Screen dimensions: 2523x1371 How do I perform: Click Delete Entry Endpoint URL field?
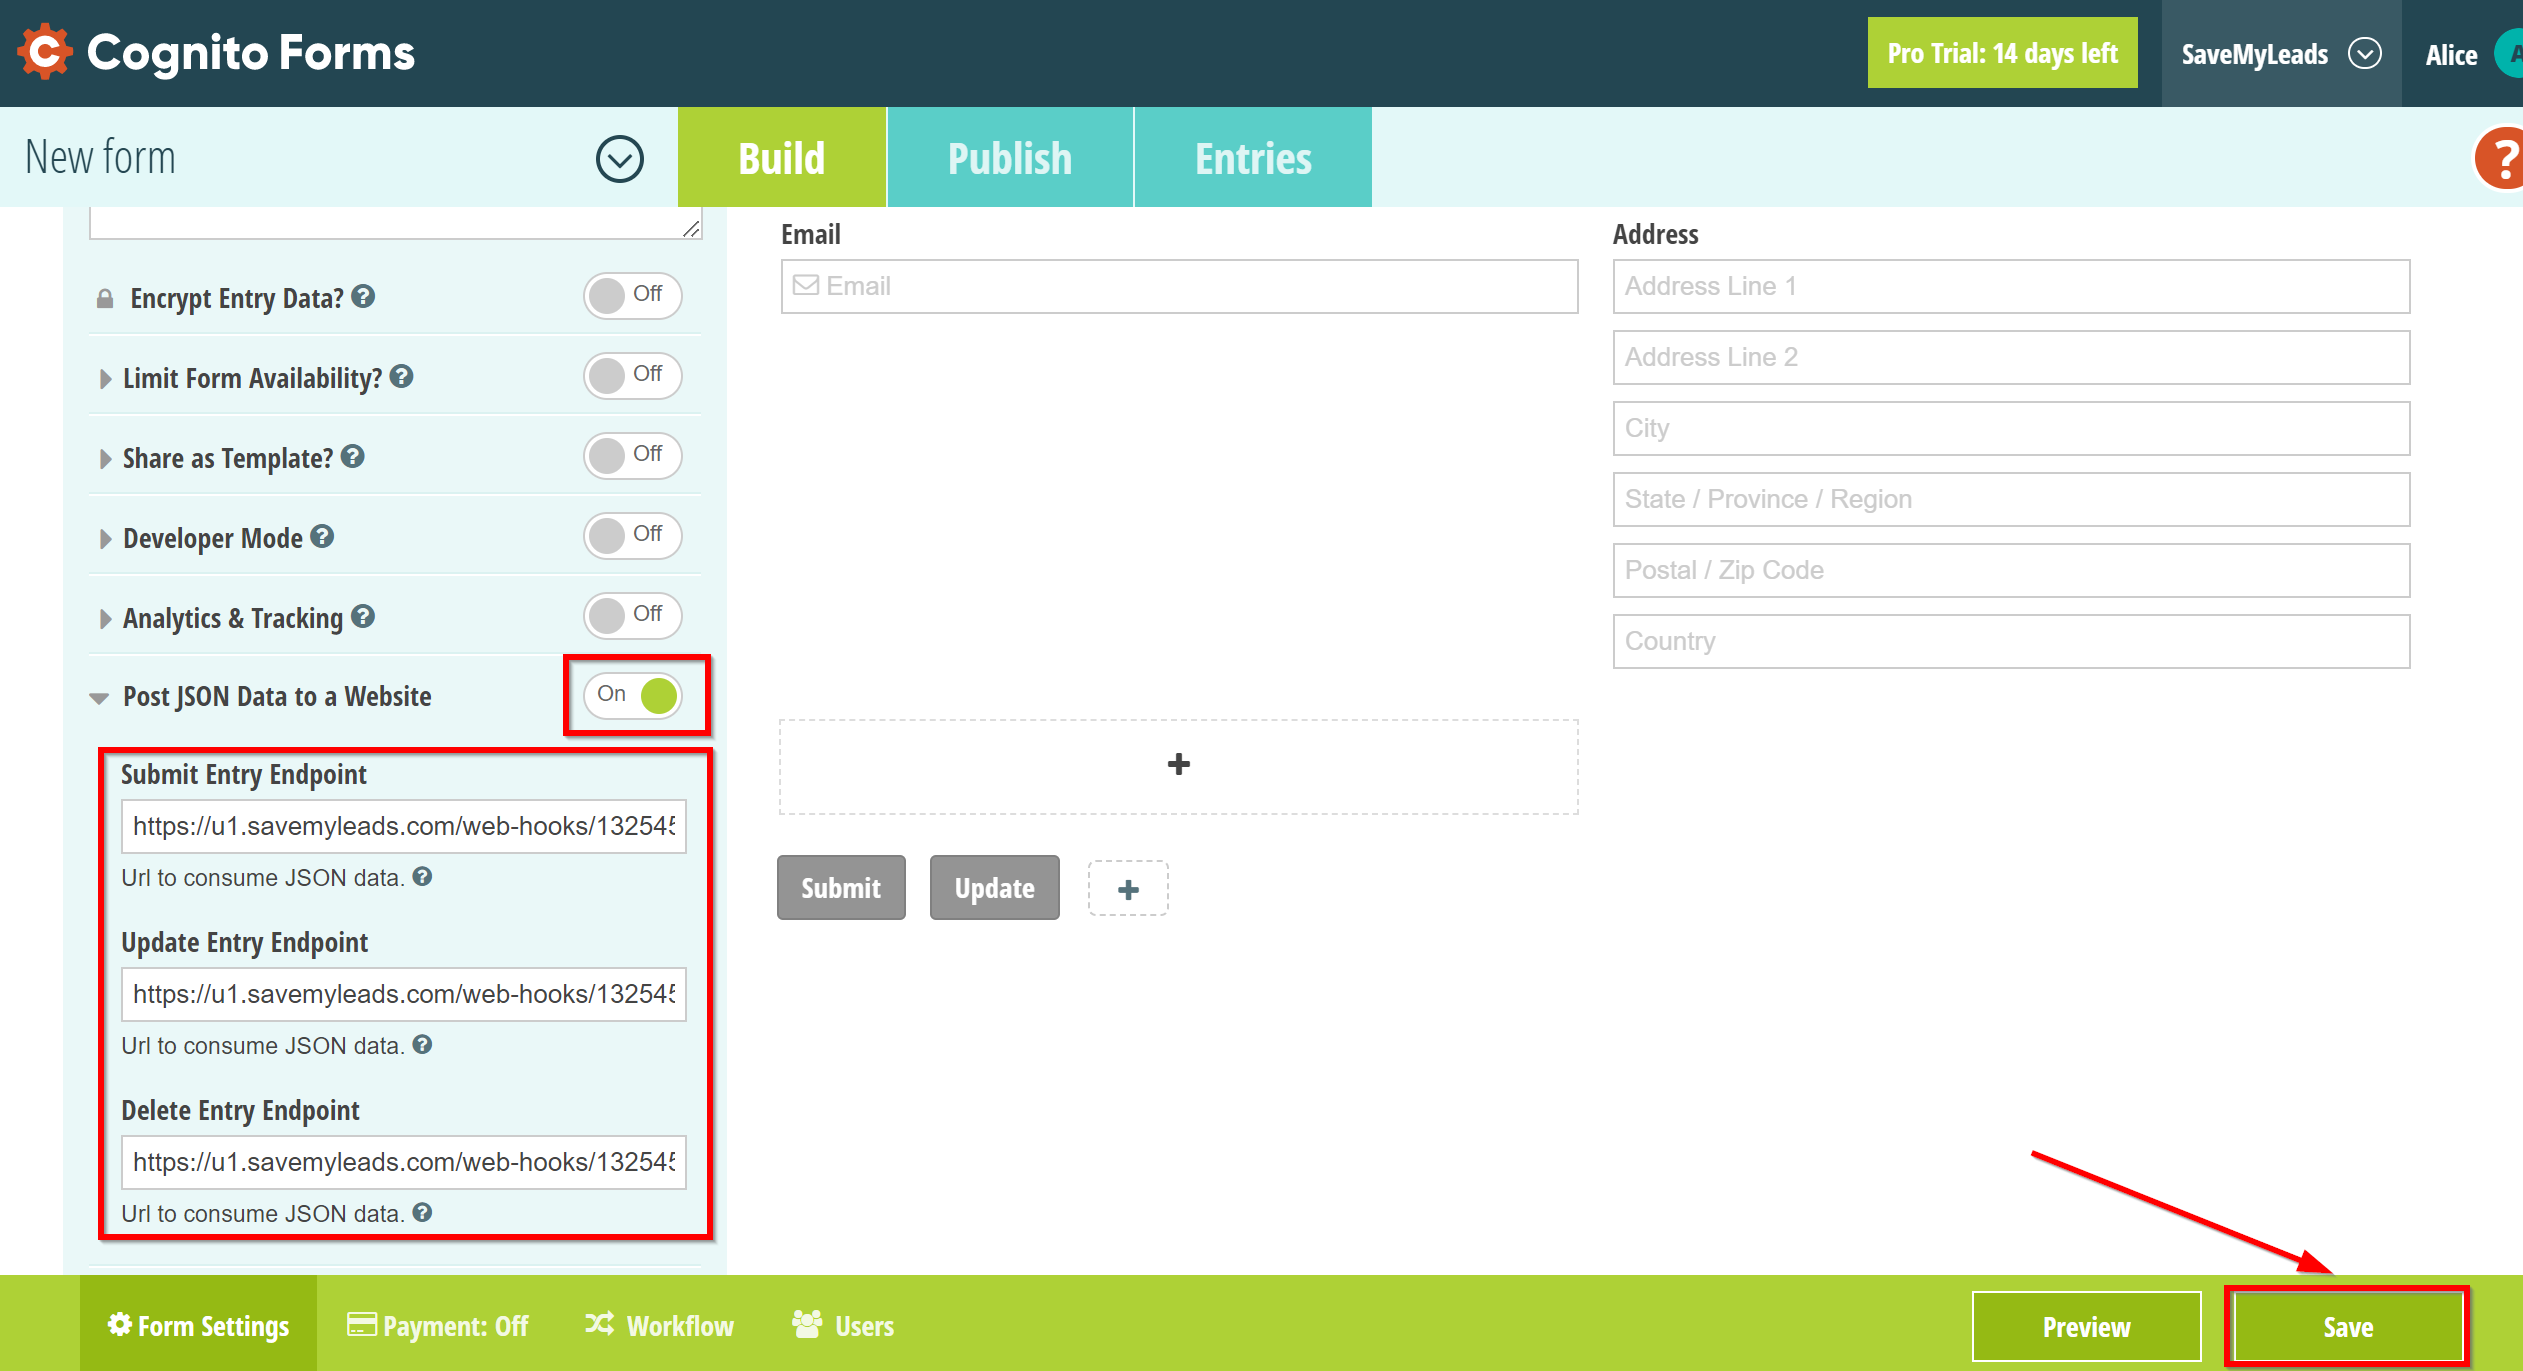403,1162
